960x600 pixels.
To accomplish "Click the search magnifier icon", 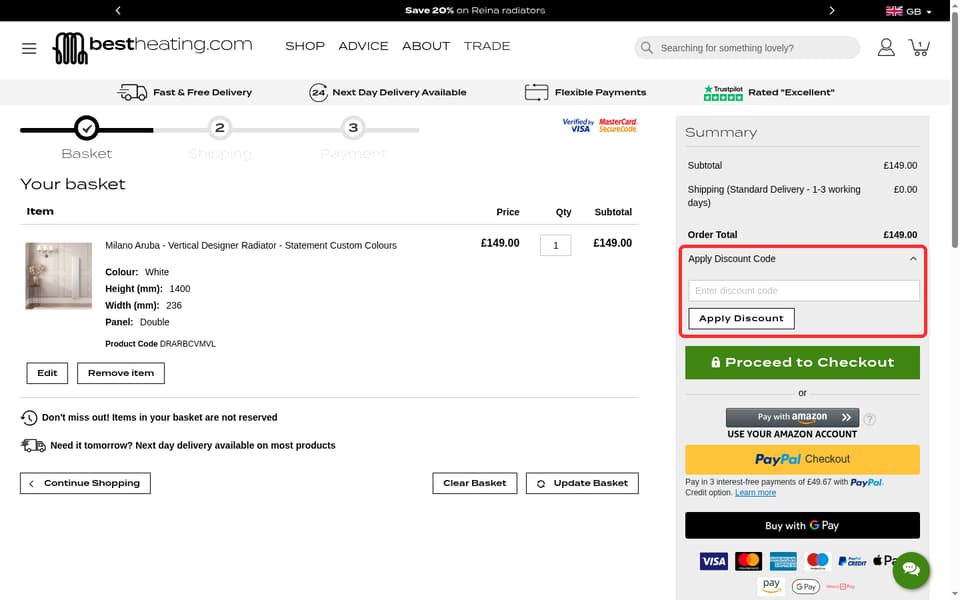I will pos(647,48).
